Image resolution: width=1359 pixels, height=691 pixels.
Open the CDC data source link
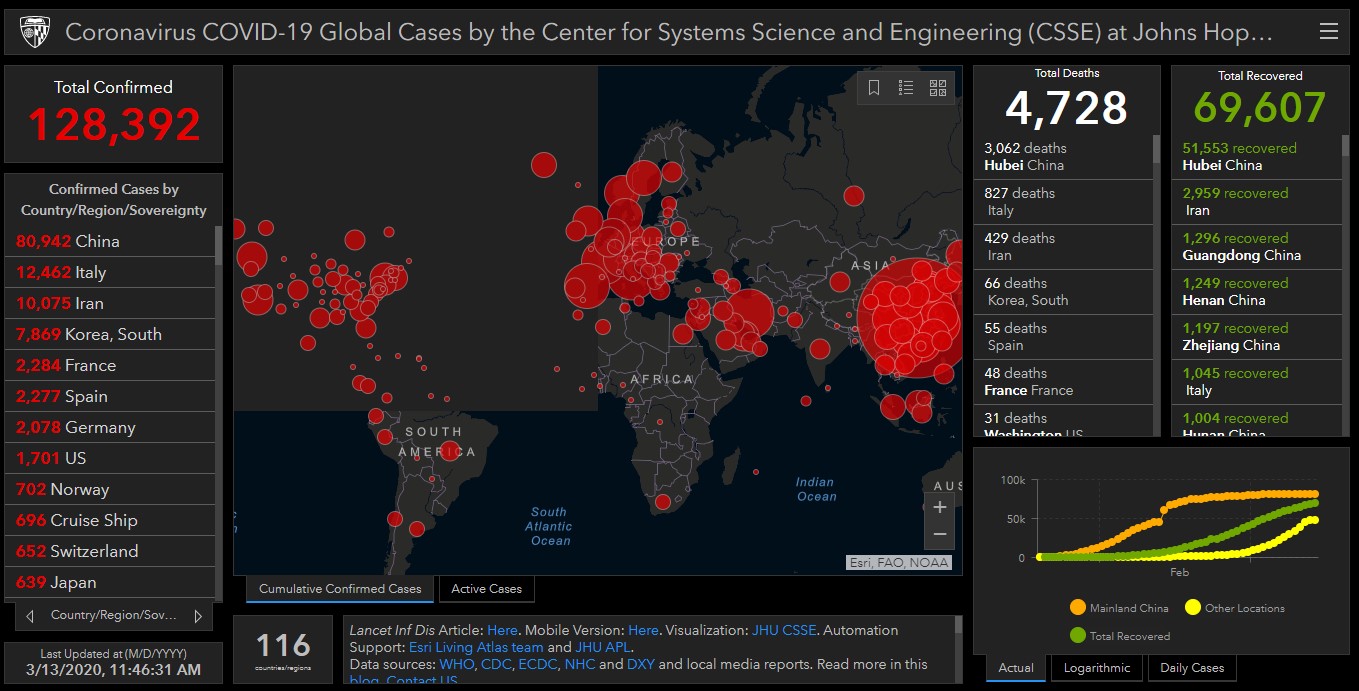(496, 664)
